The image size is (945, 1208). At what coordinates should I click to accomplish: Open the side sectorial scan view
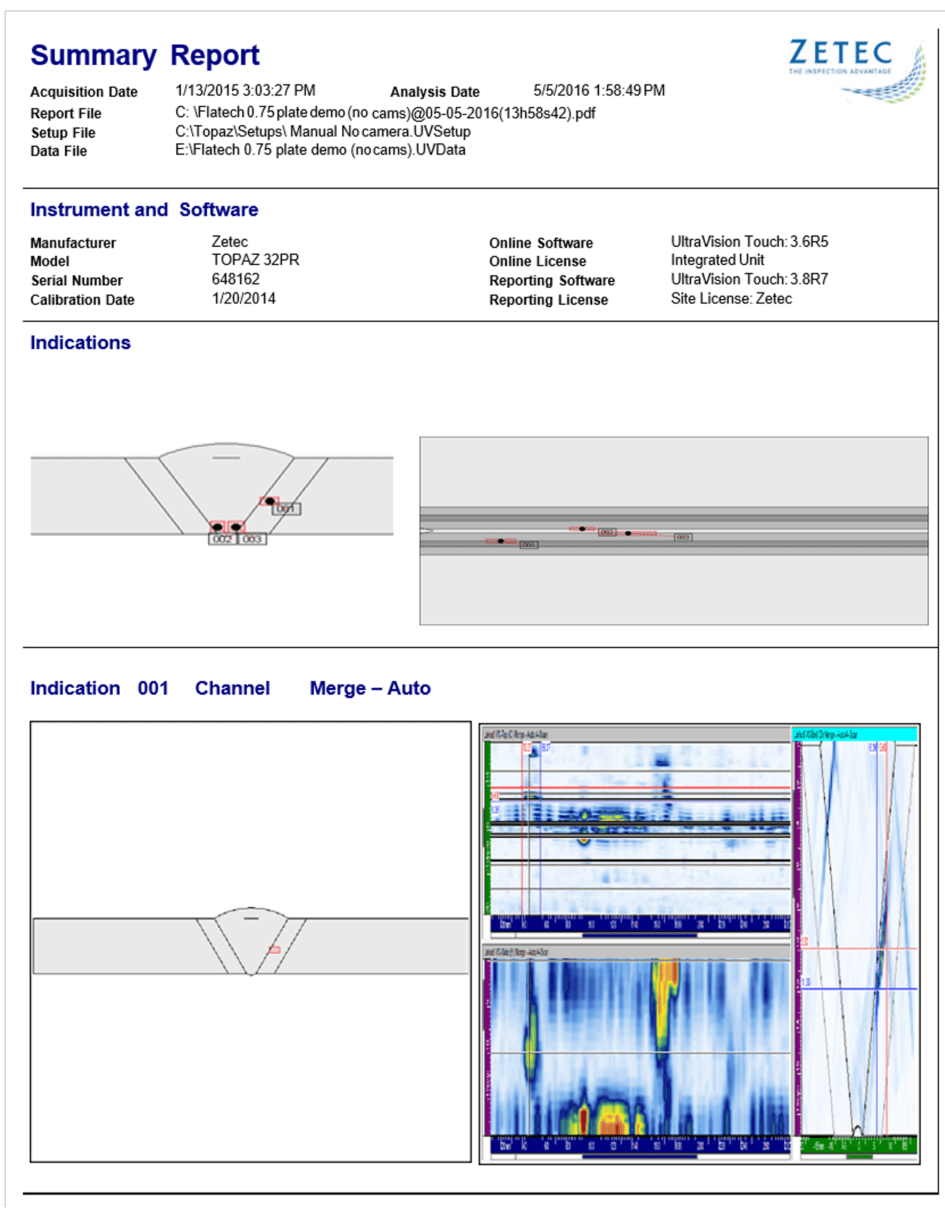pyautogui.click(x=857, y=942)
